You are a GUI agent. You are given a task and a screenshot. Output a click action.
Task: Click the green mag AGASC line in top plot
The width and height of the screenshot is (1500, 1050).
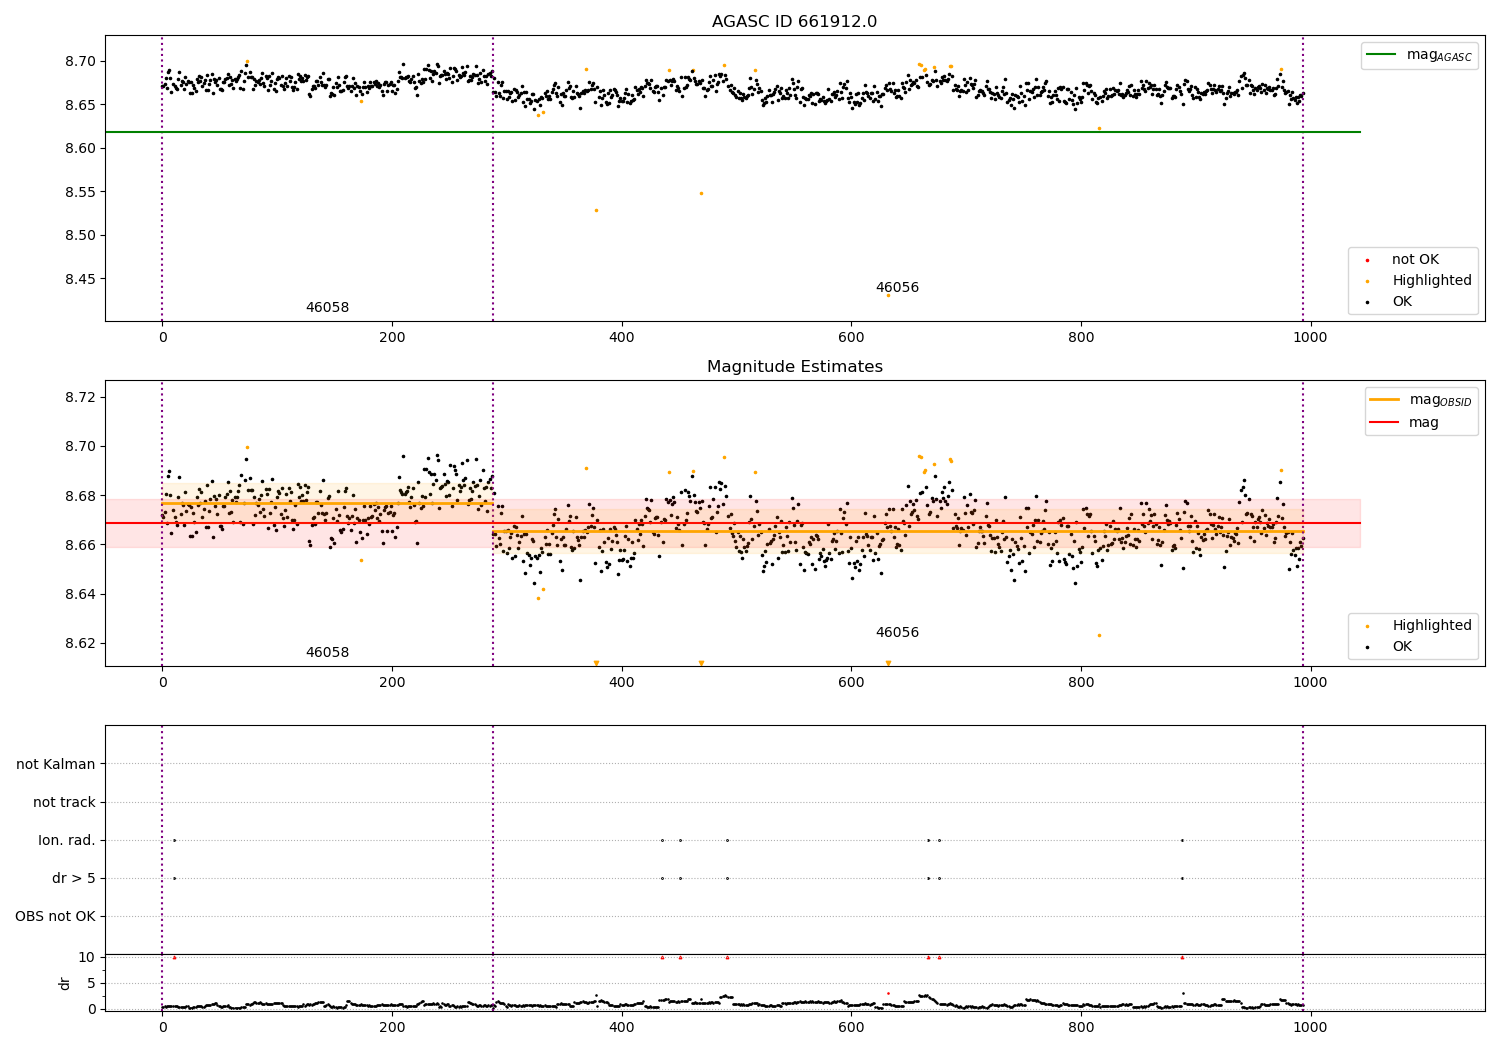[732, 132]
